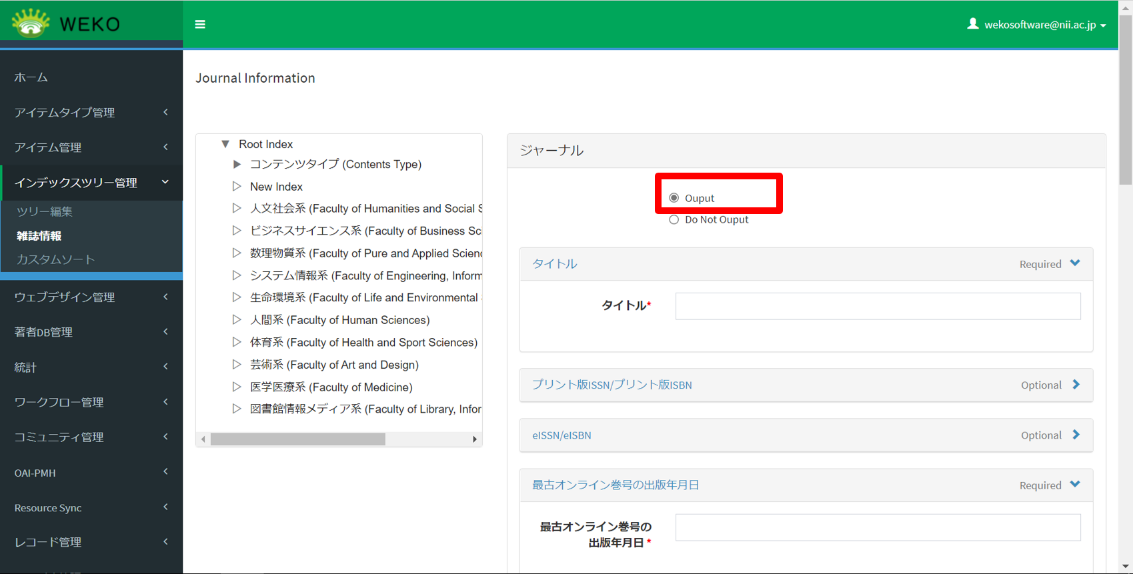Image resolution: width=1133 pixels, height=574 pixels.
Task: Collapse the タイトル Required section chevron
Action: (x=1075, y=263)
